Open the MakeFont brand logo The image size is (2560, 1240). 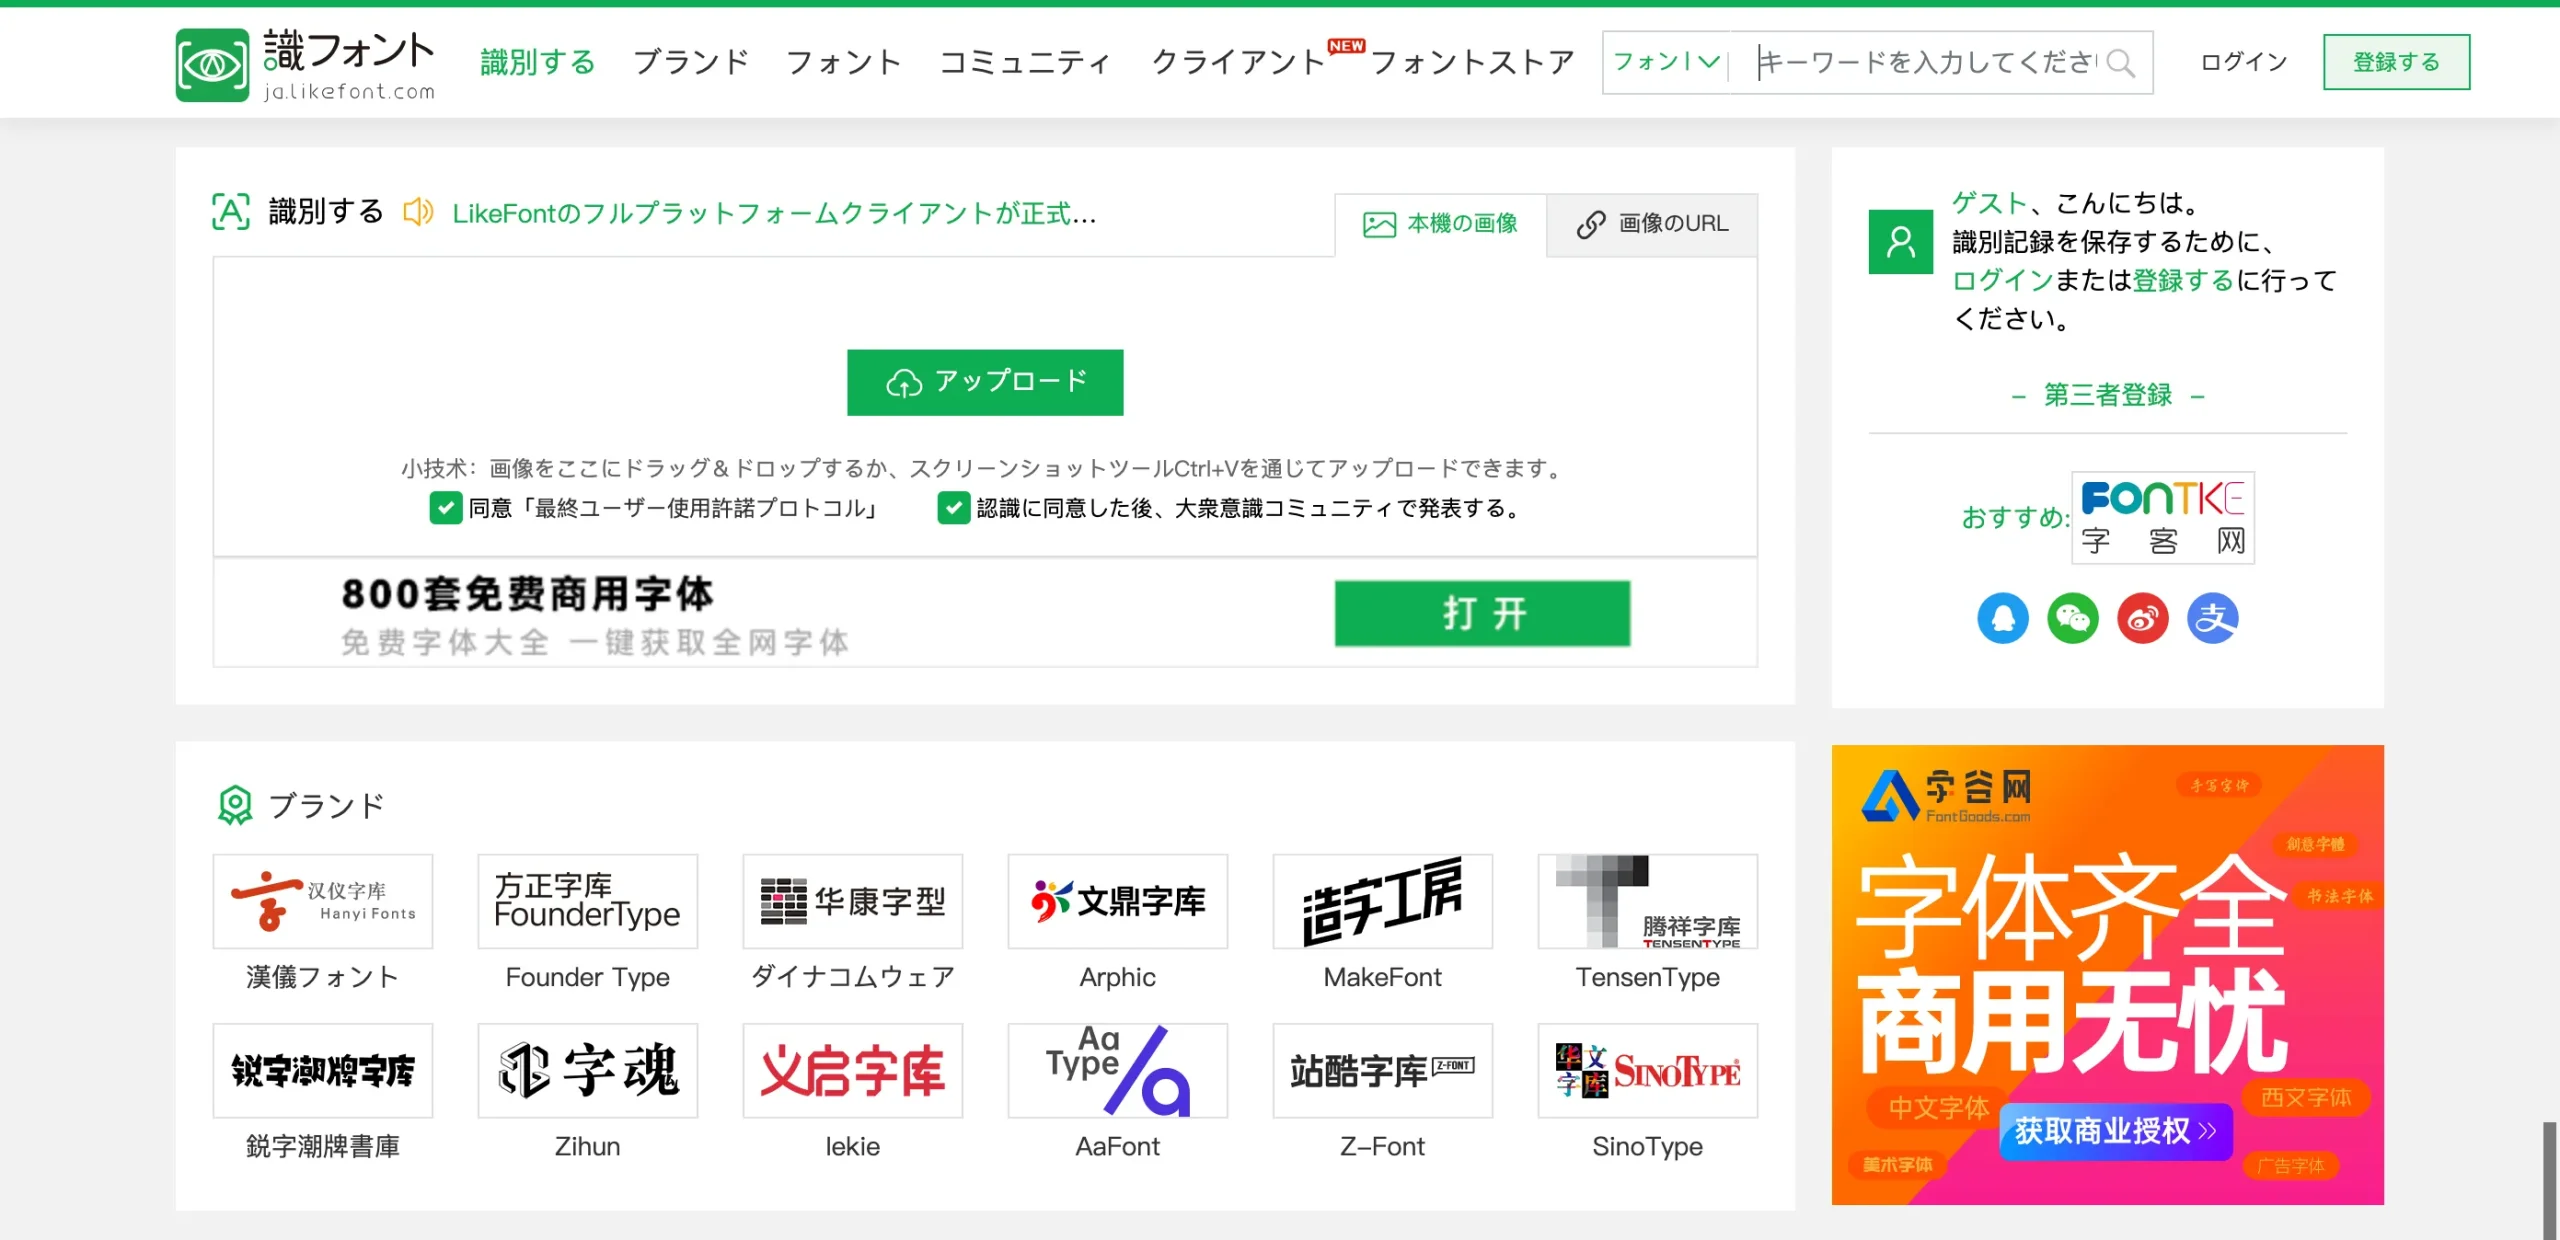[1383, 901]
